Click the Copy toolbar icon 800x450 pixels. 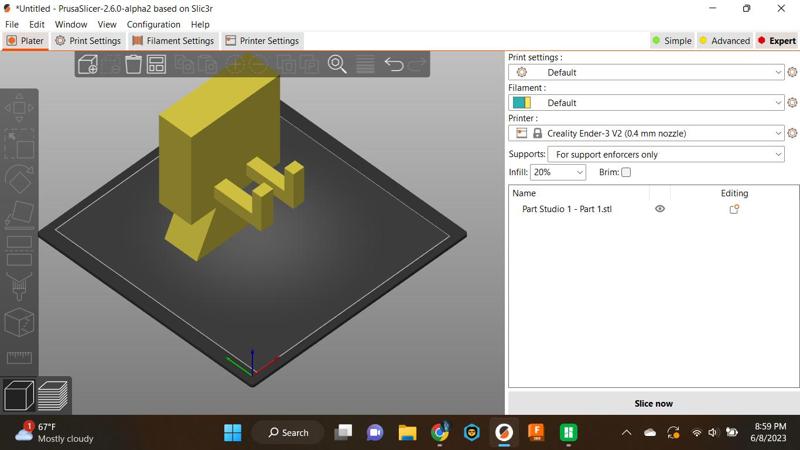(184, 64)
